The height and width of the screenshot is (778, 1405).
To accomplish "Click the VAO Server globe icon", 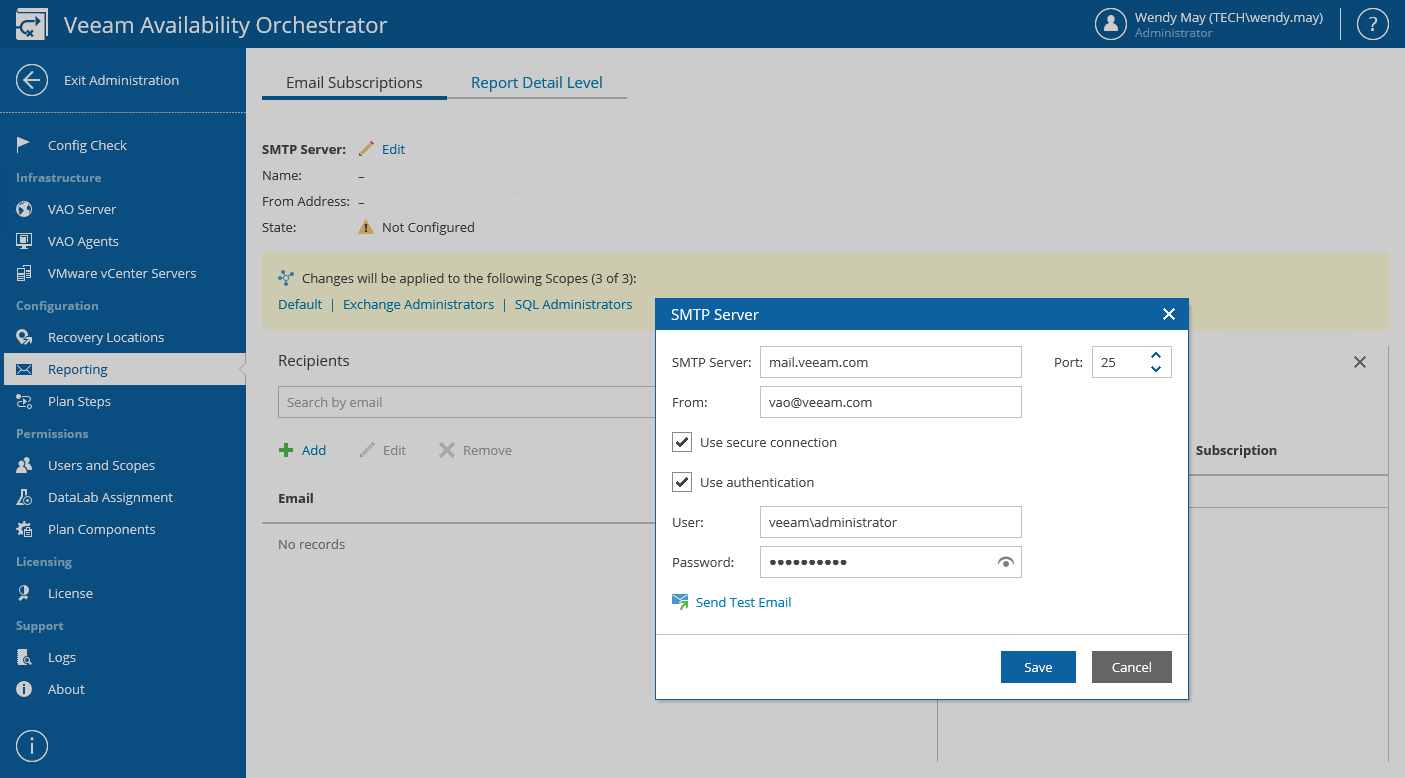I will [x=24, y=209].
